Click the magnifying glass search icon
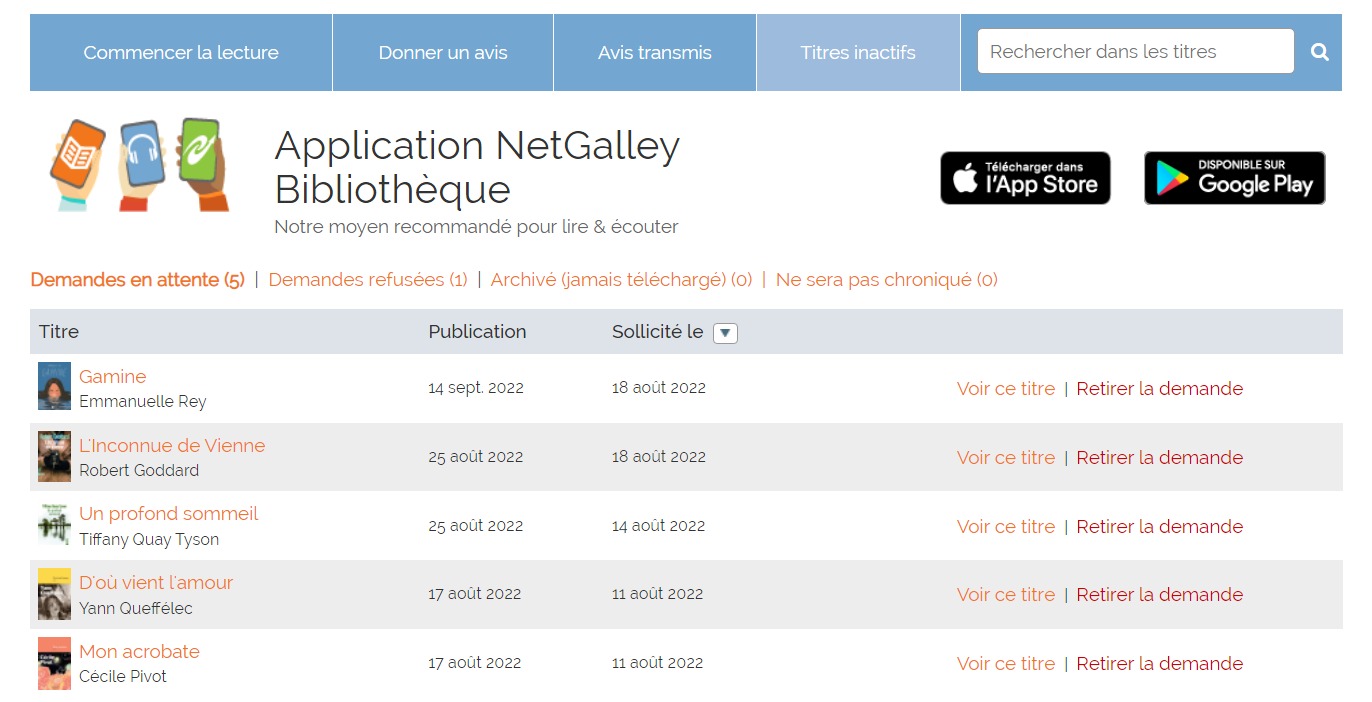The height and width of the screenshot is (702, 1372). click(x=1320, y=52)
